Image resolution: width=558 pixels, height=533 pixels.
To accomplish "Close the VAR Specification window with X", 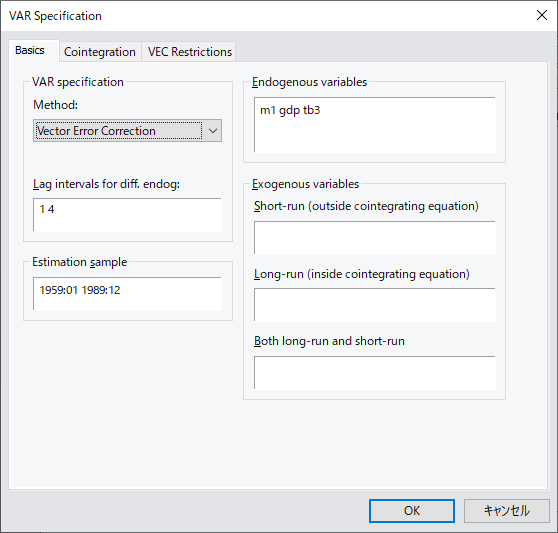I will click(542, 15).
